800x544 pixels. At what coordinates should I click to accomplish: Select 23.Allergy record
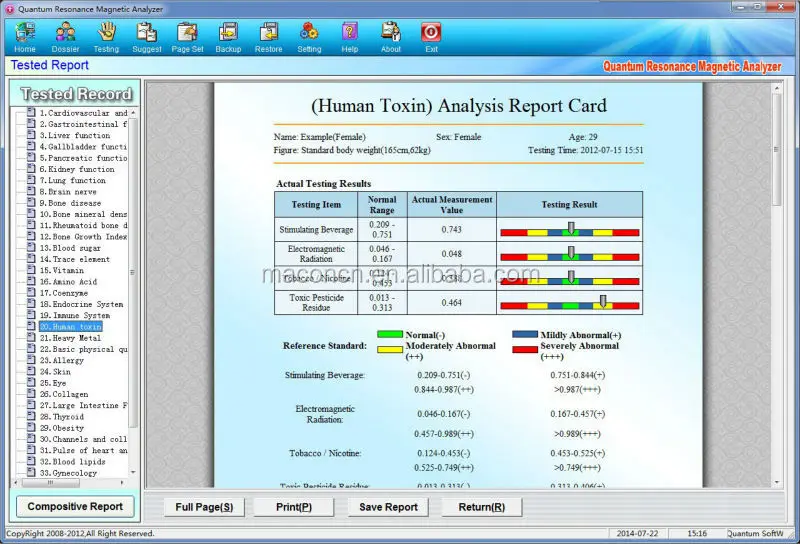point(62,360)
